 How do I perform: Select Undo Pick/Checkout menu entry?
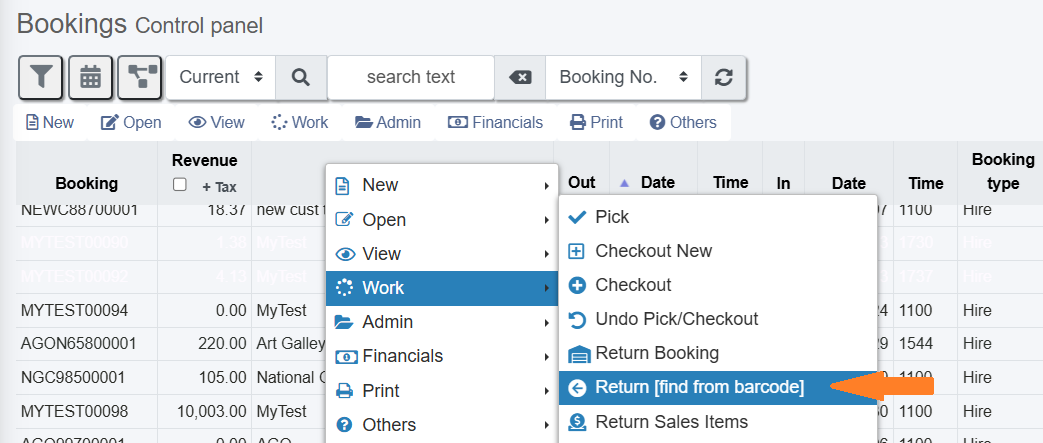(x=676, y=319)
